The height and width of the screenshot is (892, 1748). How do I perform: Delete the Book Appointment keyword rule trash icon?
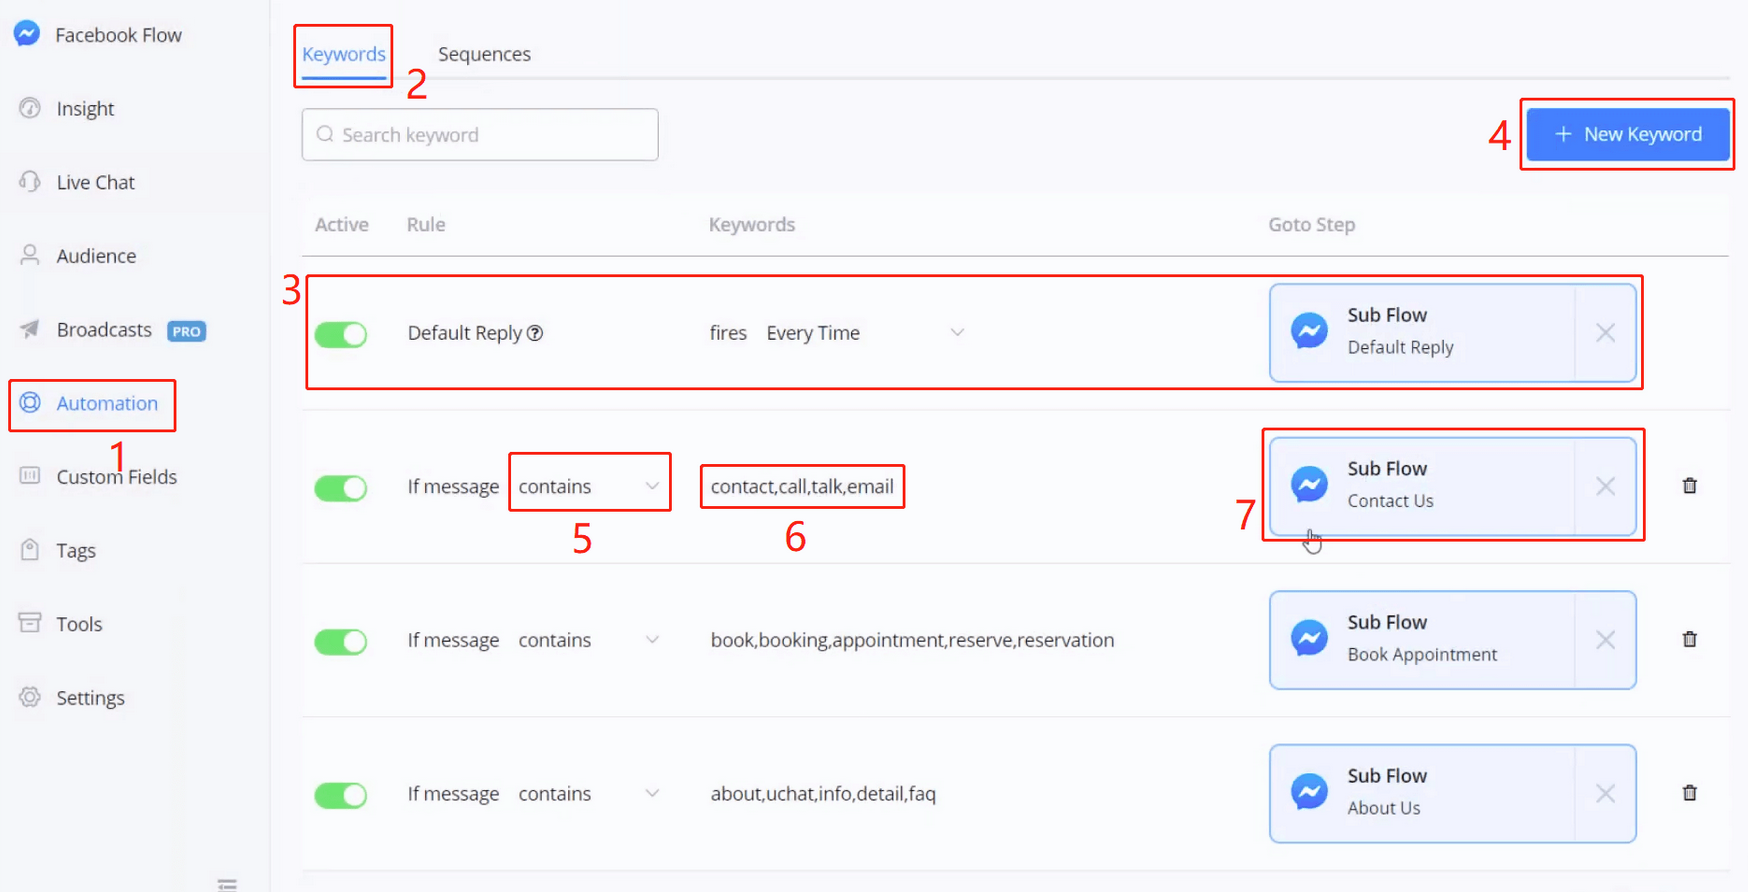click(x=1690, y=639)
